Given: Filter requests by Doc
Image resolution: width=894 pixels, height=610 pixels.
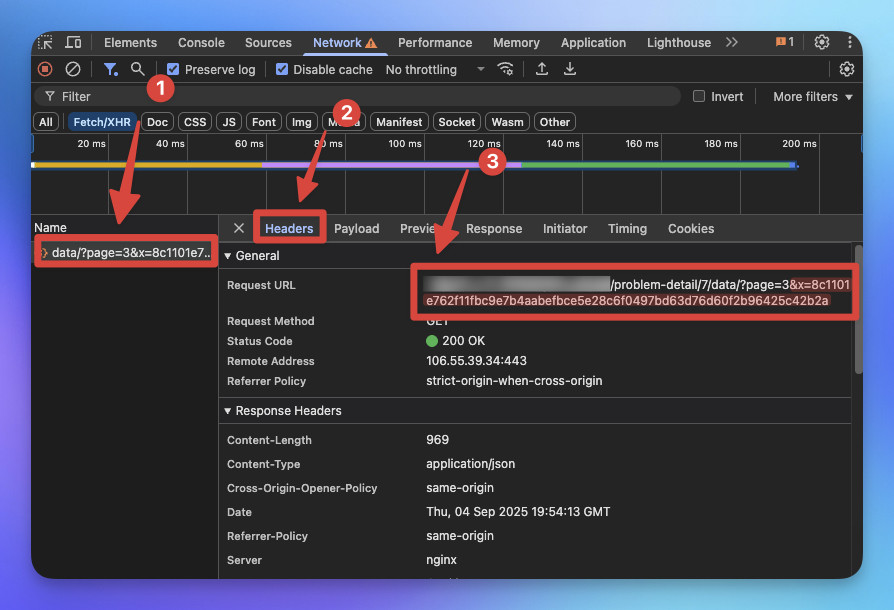Looking at the screenshot, I should [157, 122].
